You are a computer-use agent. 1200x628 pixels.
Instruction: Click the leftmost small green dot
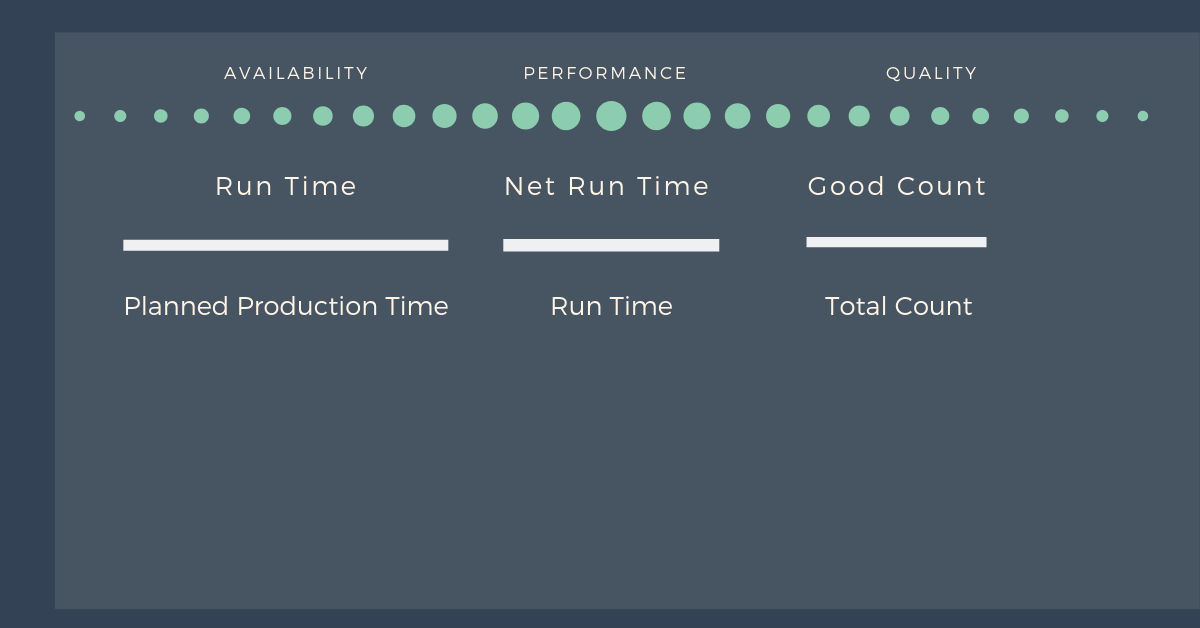click(x=80, y=116)
